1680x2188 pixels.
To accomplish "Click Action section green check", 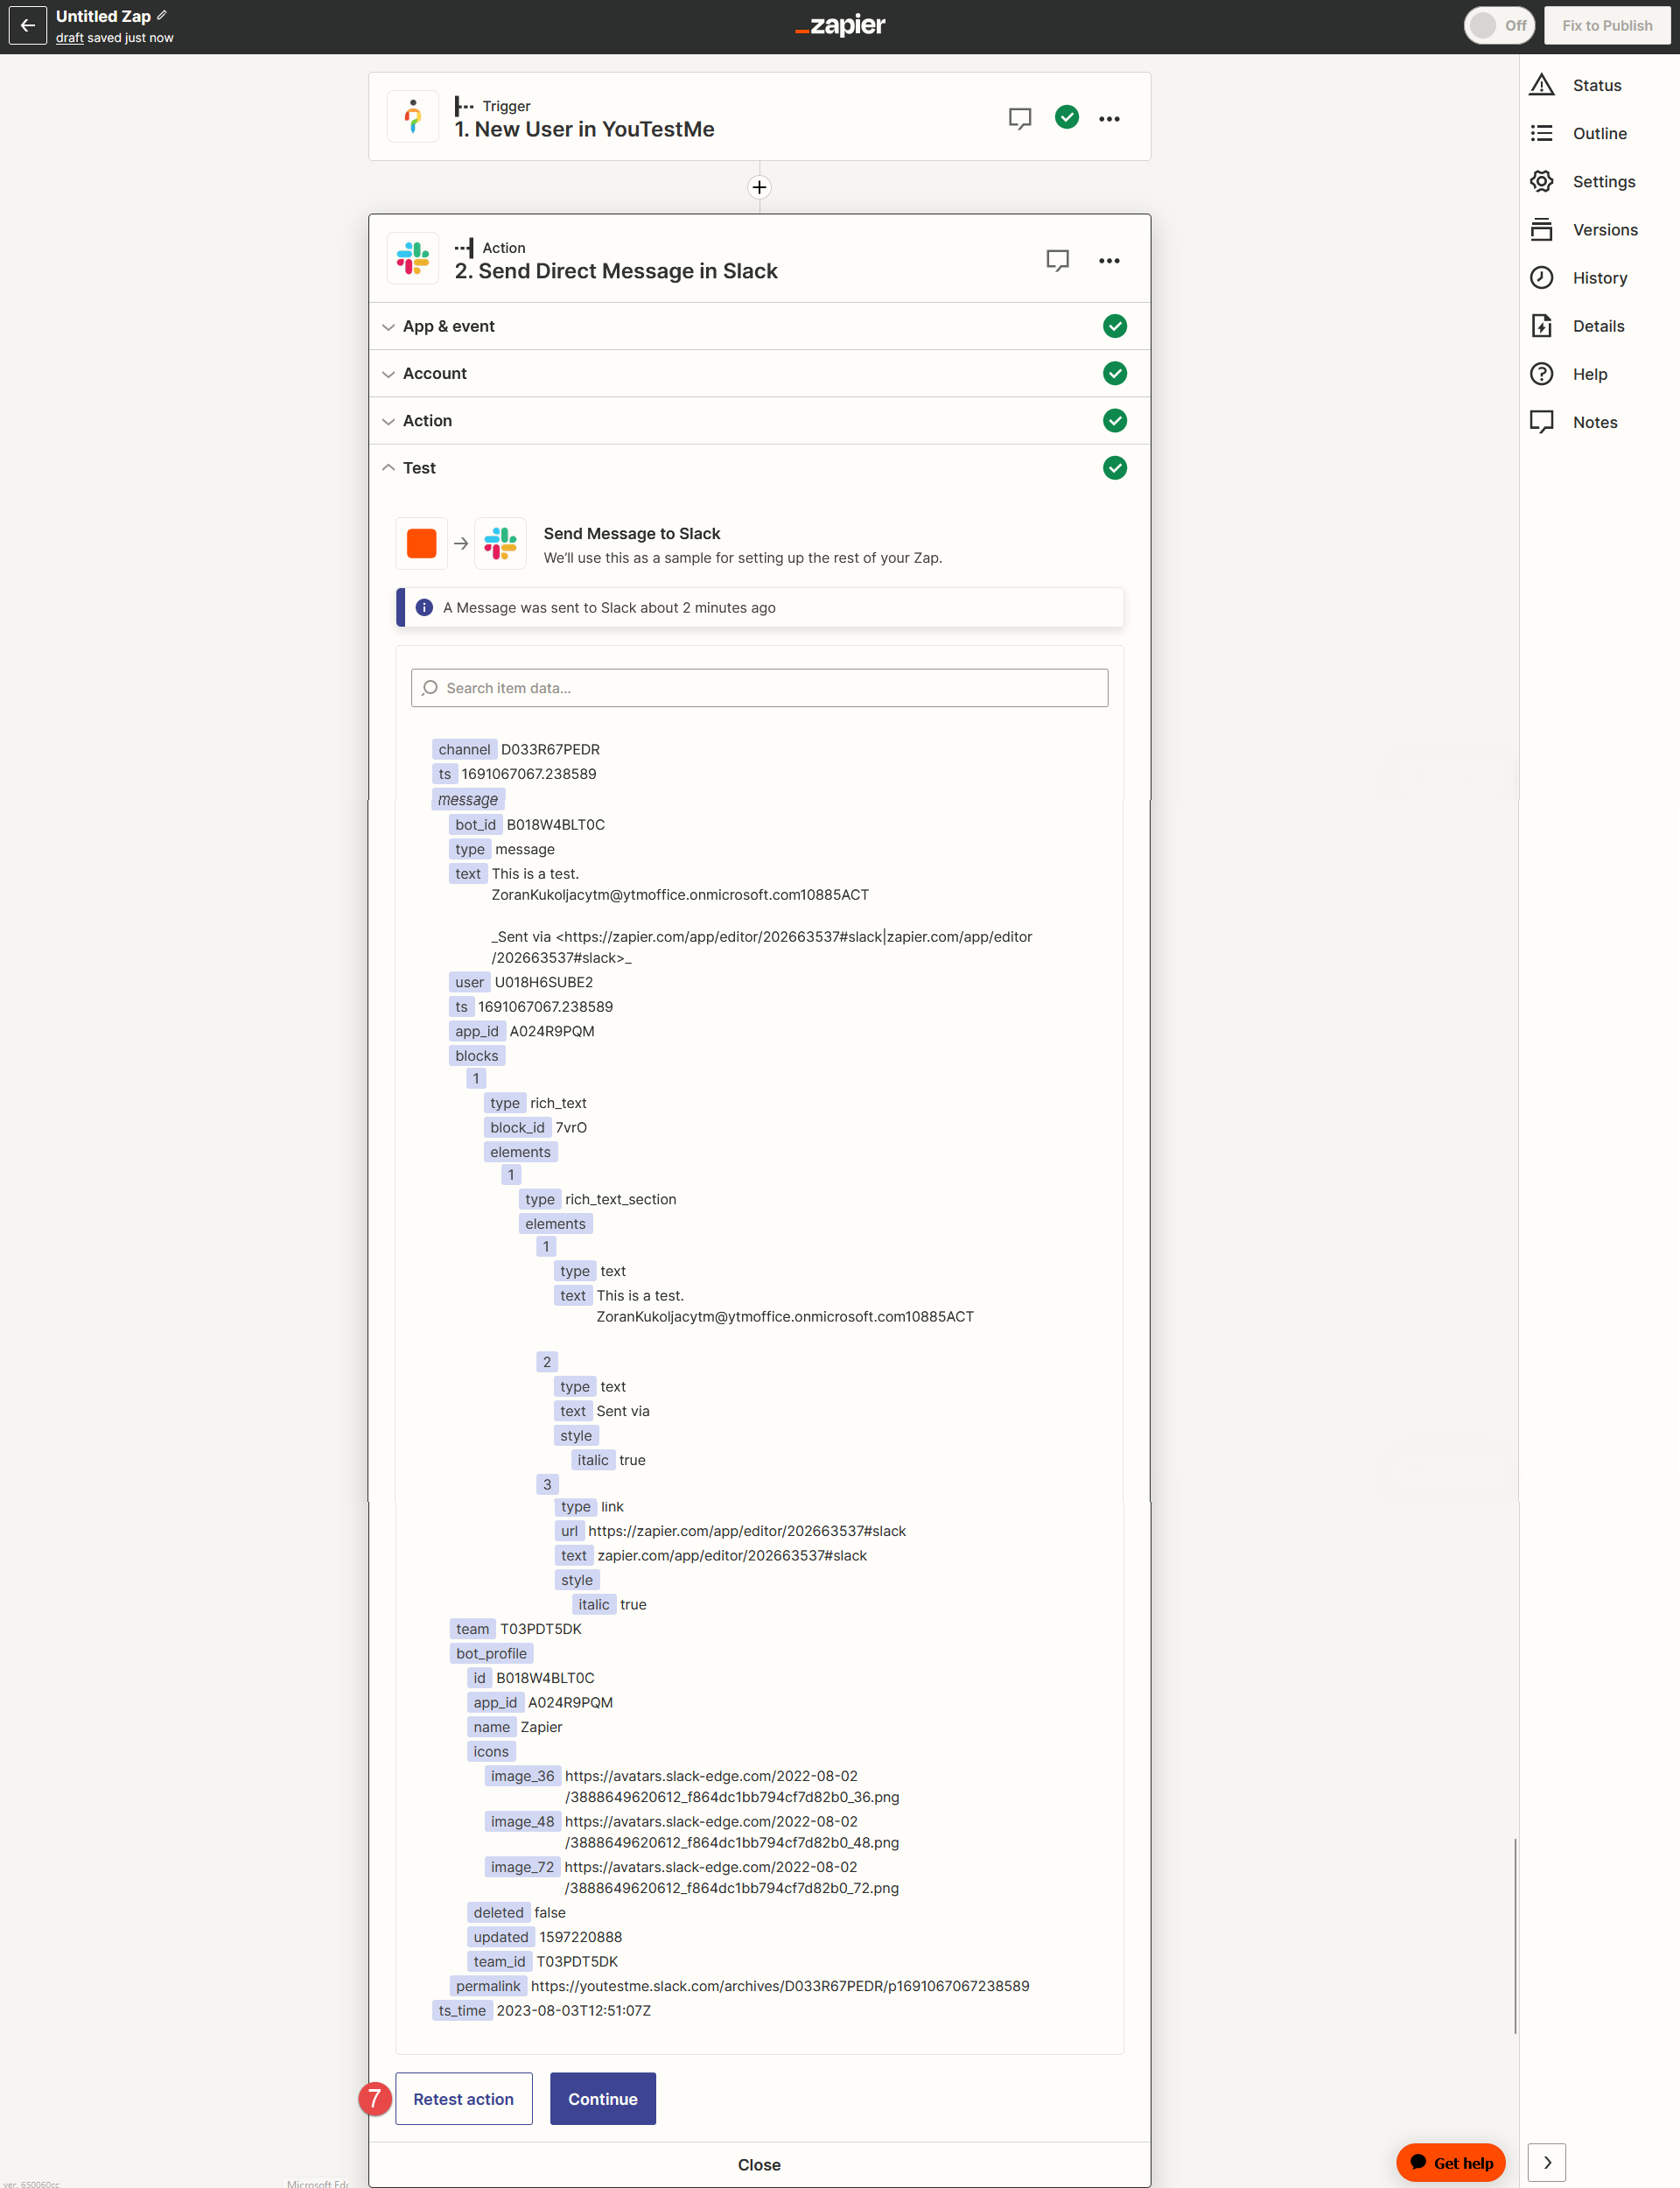I will click(x=1114, y=420).
